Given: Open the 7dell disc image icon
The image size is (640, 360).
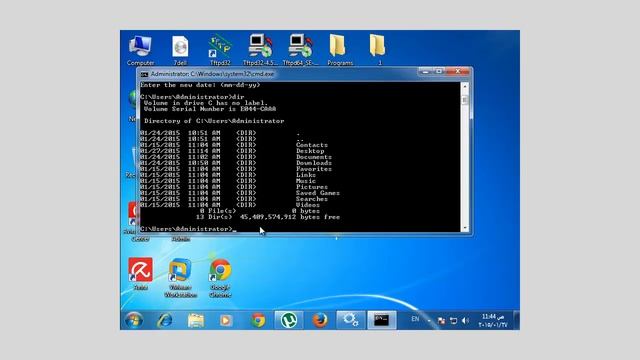Looking at the screenshot, I should coord(180,50).
